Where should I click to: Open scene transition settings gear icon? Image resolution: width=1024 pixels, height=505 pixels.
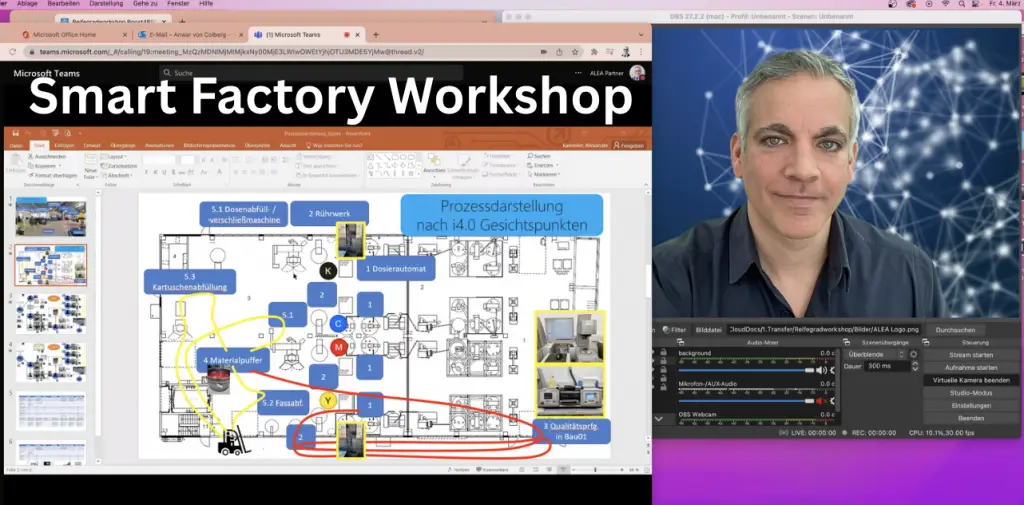coord(913,354)
